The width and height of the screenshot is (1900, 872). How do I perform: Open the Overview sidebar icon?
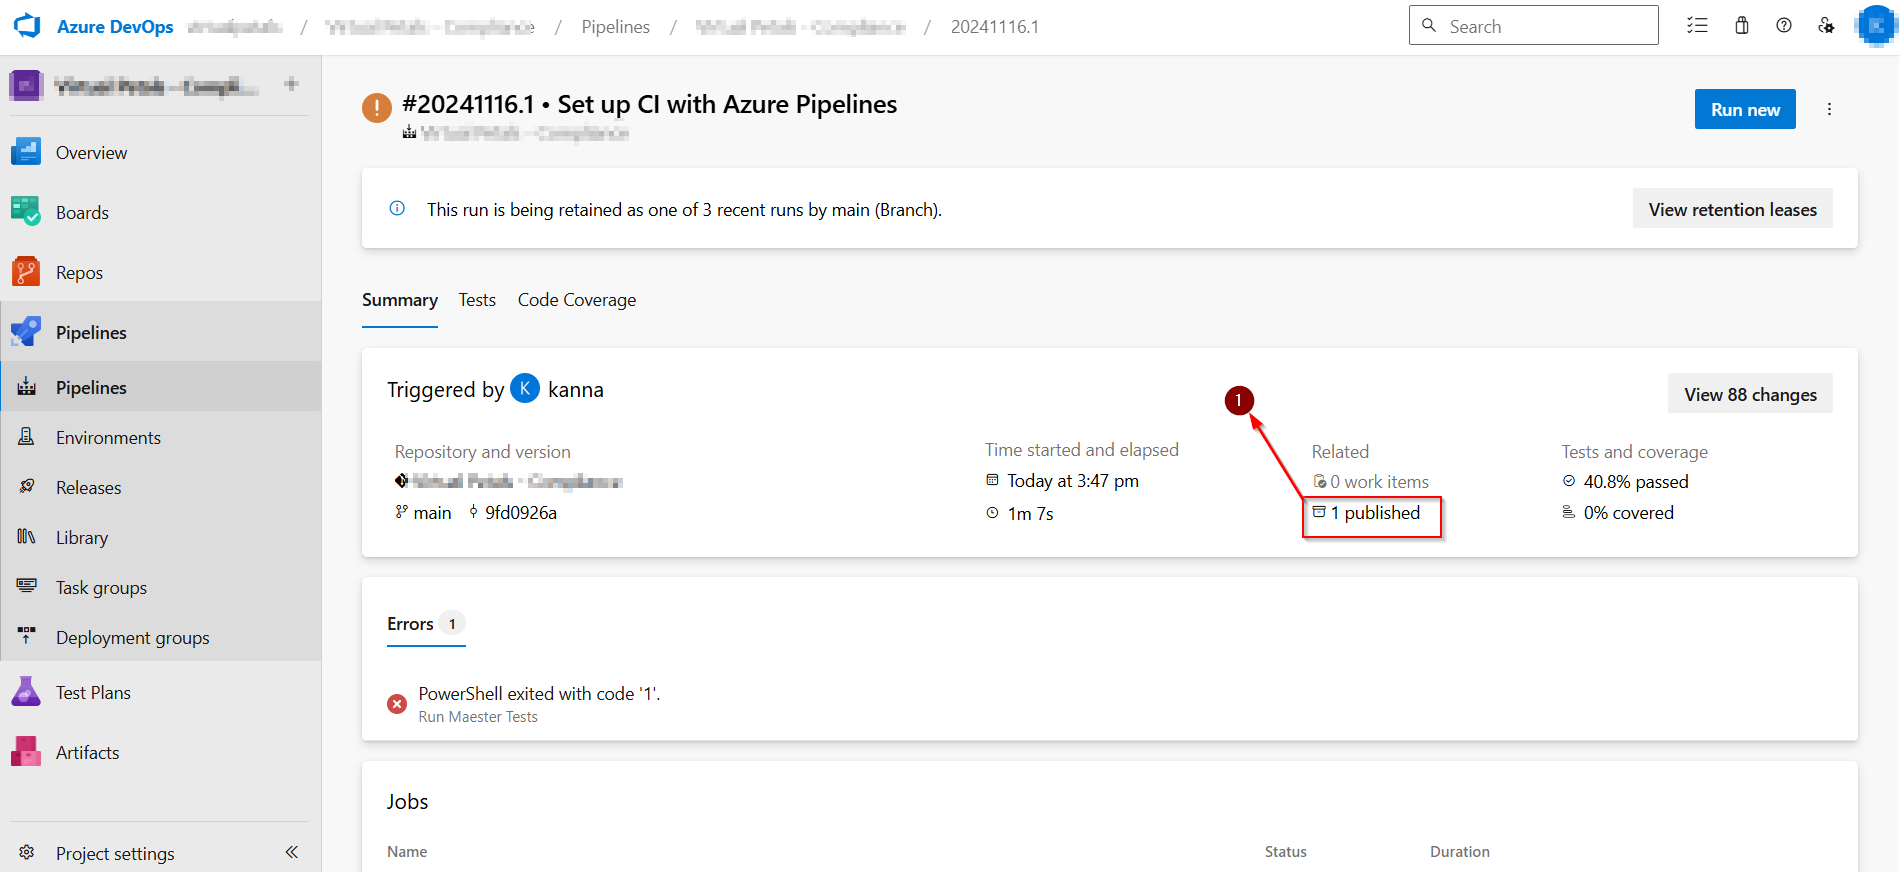click(26, 152)
